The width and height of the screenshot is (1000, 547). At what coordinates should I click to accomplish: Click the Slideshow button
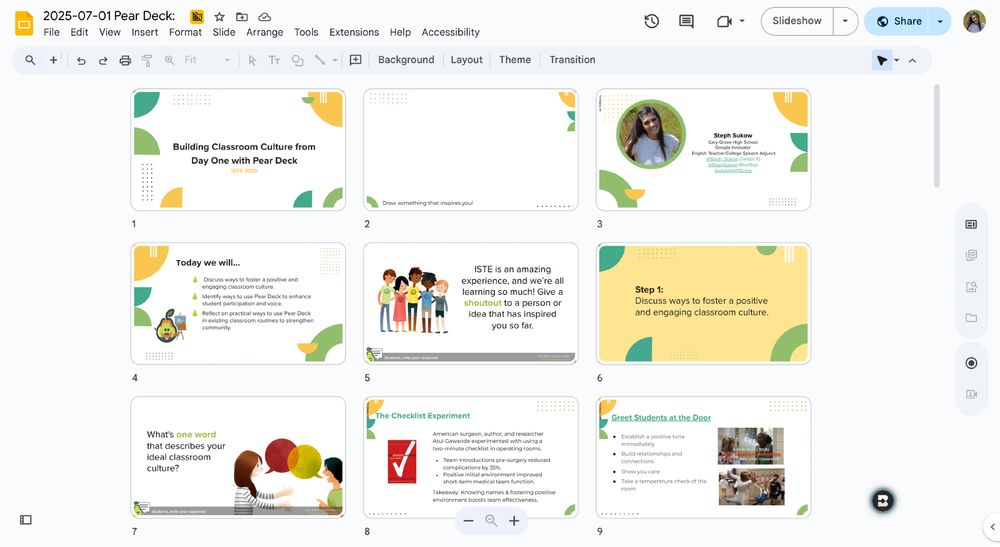[797, 21]
